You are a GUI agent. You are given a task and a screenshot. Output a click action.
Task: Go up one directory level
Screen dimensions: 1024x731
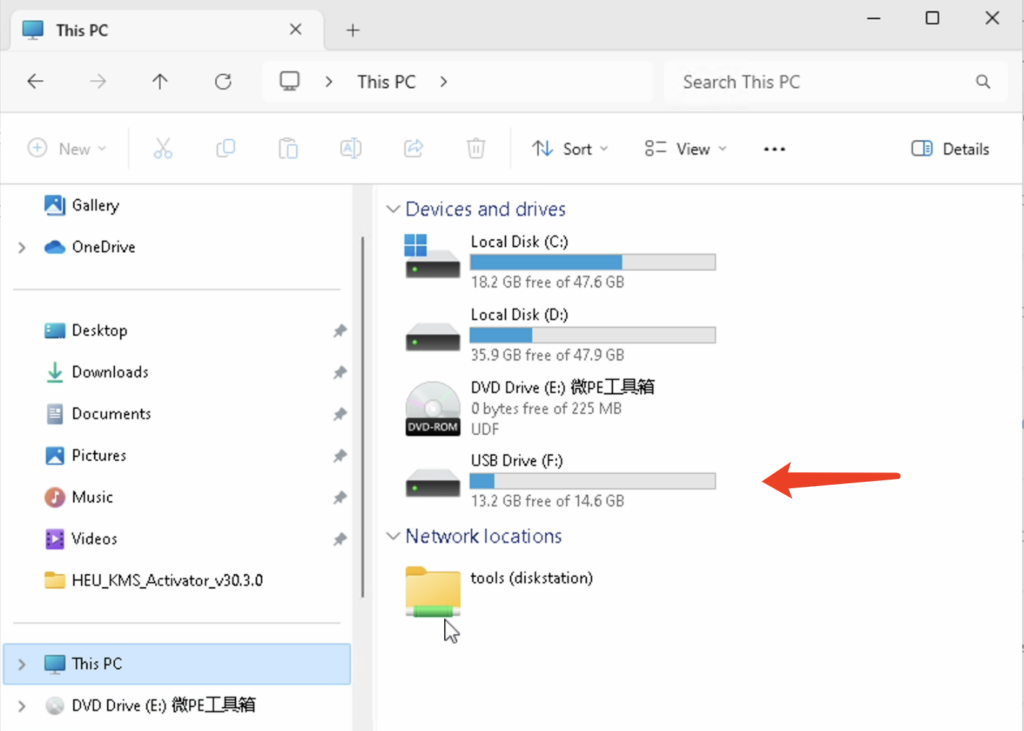(160, 82)
